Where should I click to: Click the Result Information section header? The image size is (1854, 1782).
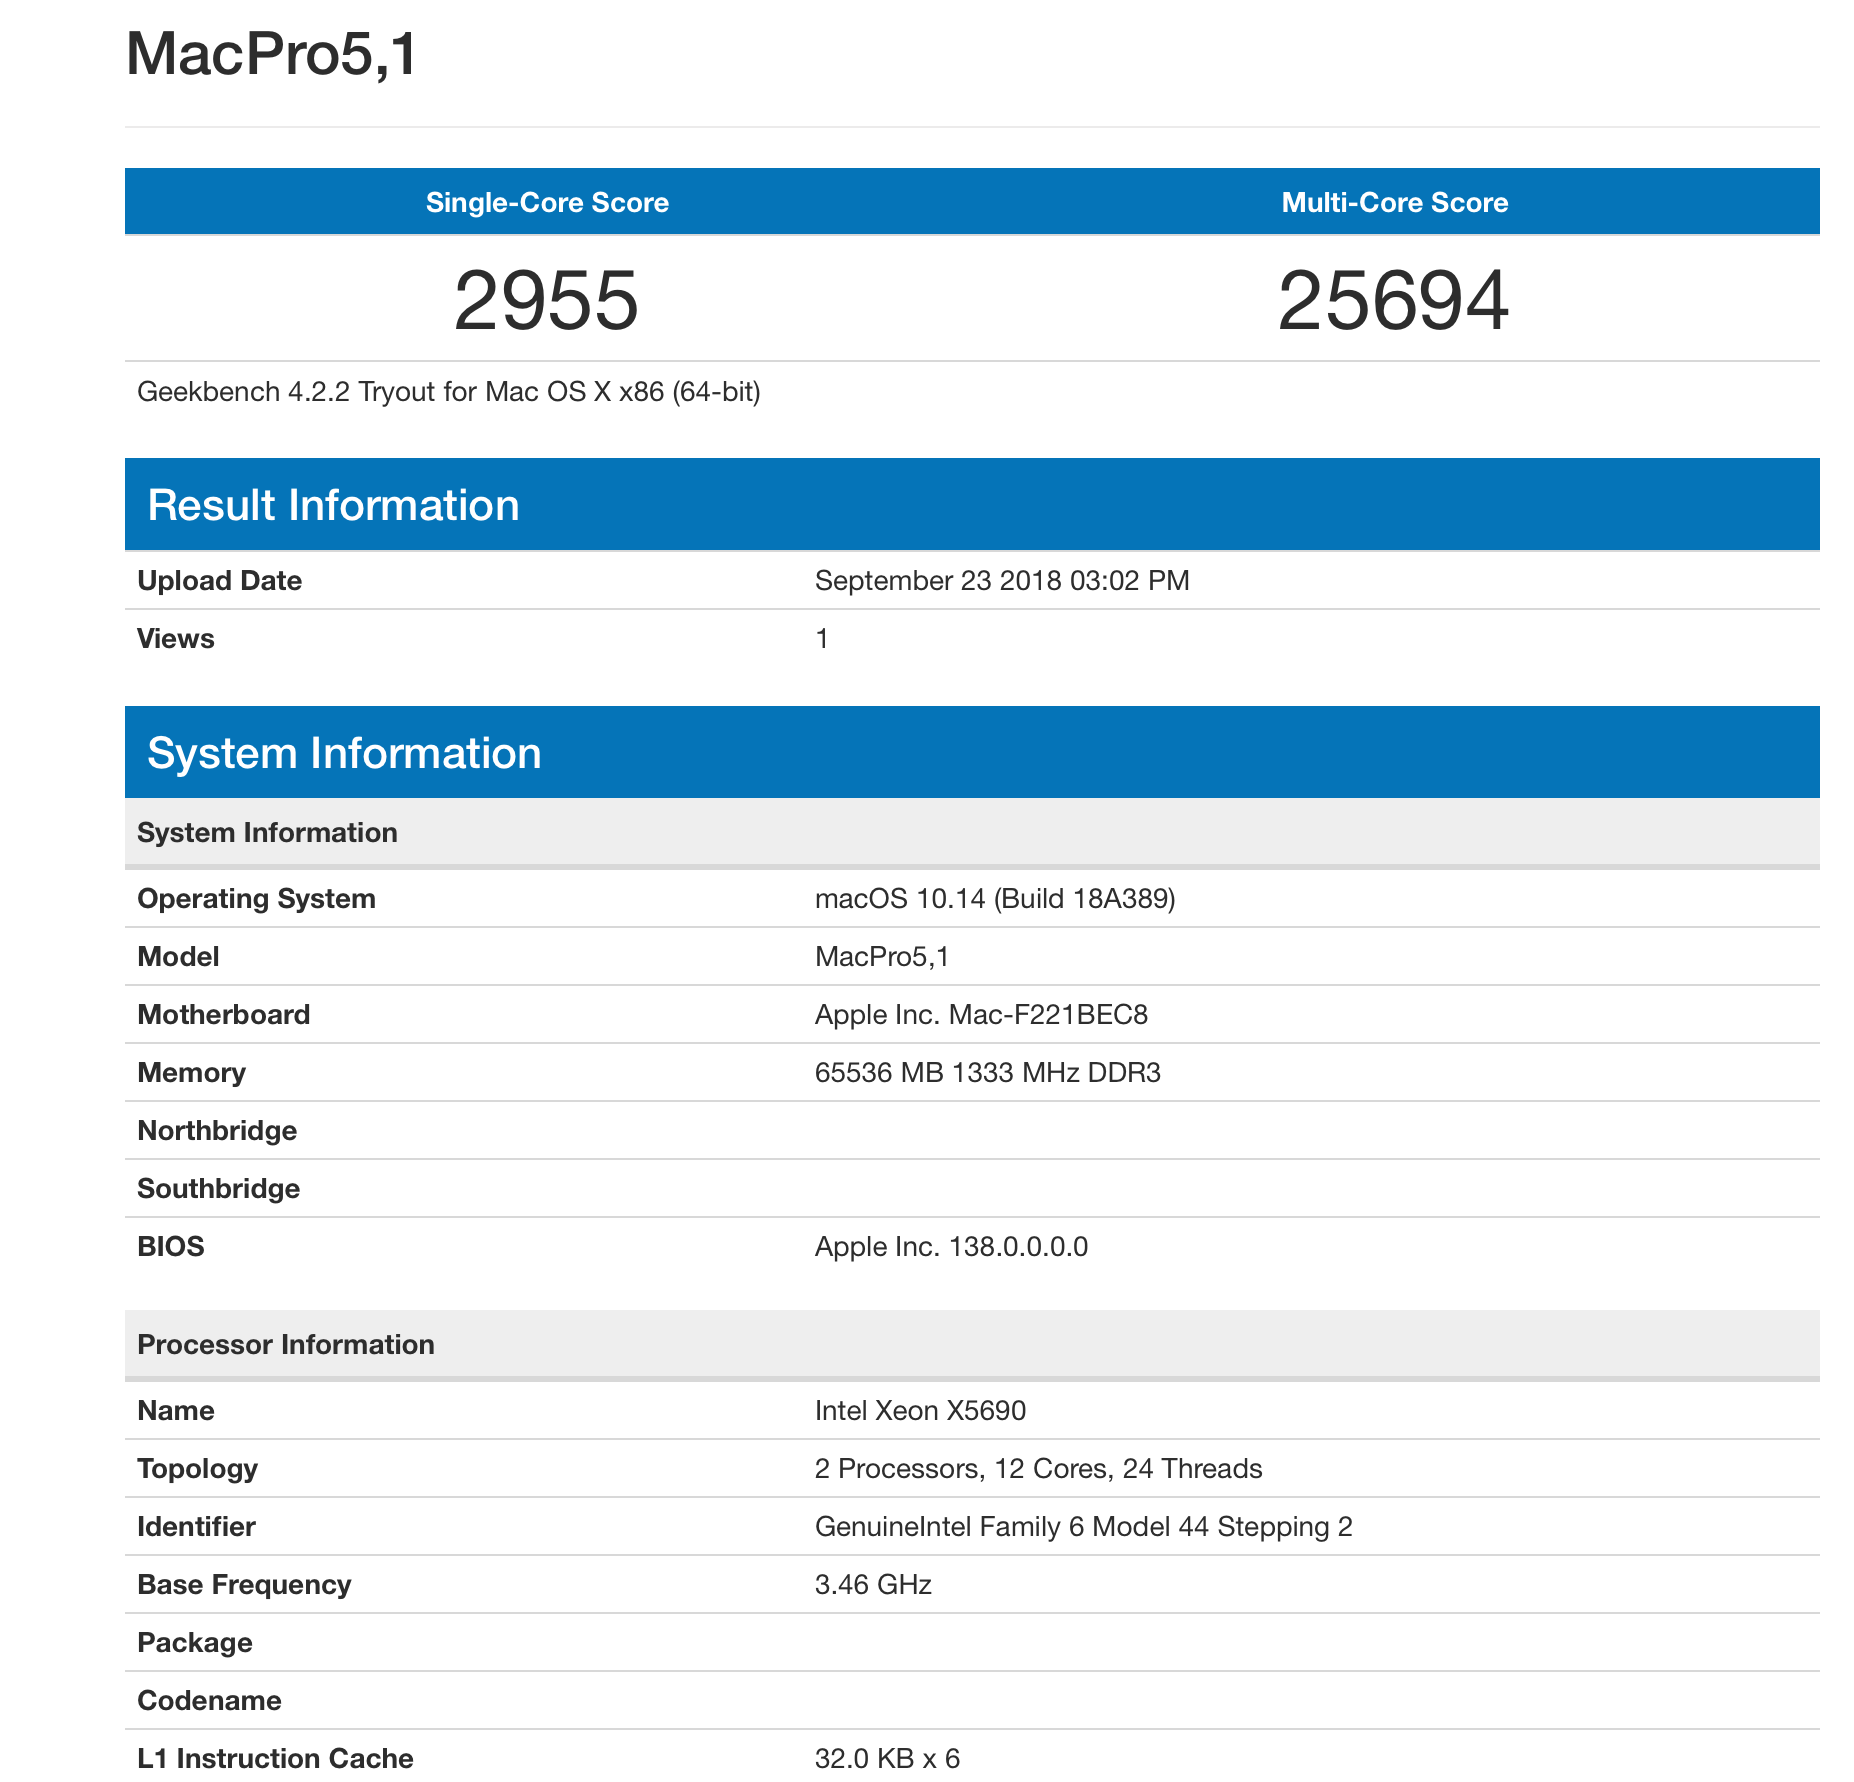pyautogui.click(x=972, y=505)
